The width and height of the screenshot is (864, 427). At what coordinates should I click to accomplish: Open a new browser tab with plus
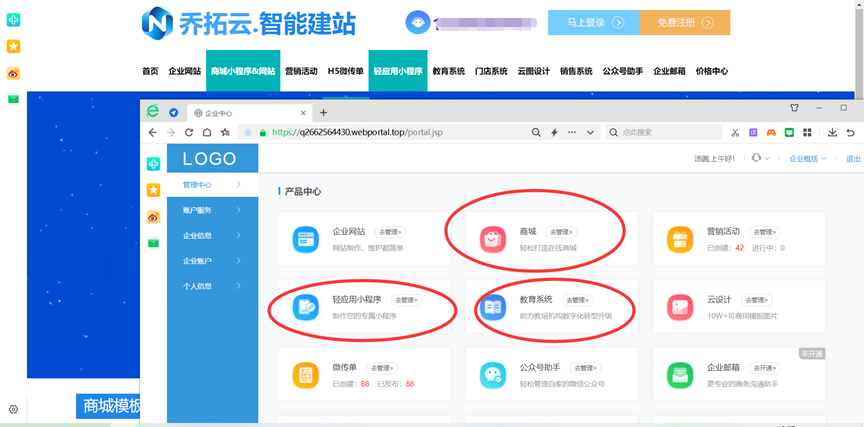(x=323, y=113)
